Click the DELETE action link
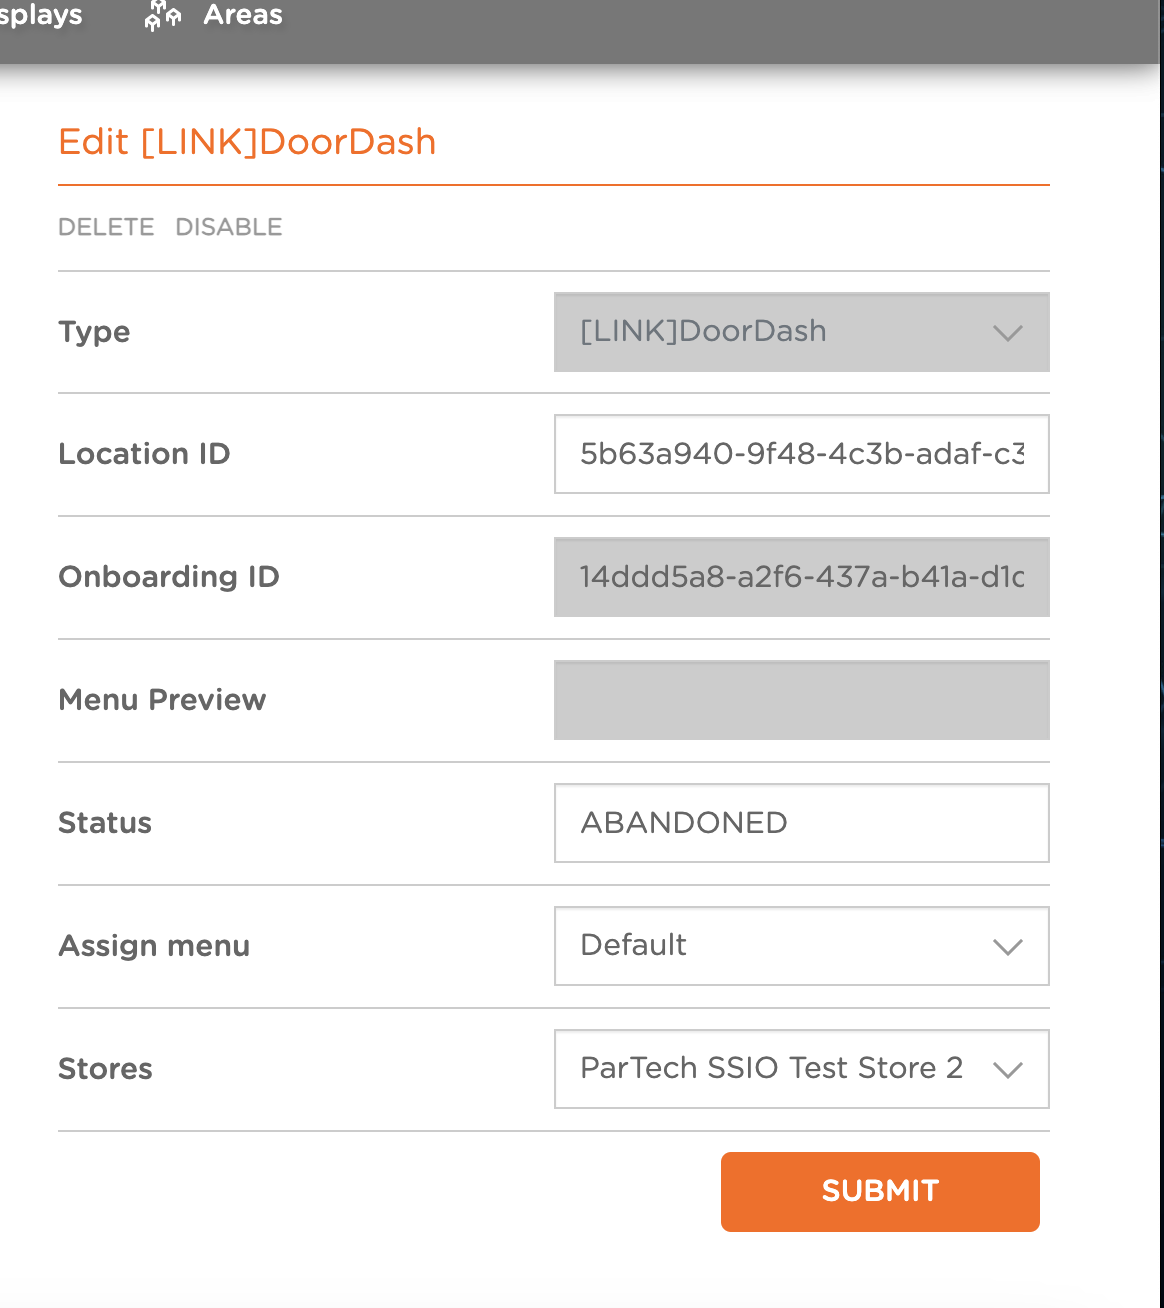1164x1308 pixels. pyautogui.click(x=106, y=227)
